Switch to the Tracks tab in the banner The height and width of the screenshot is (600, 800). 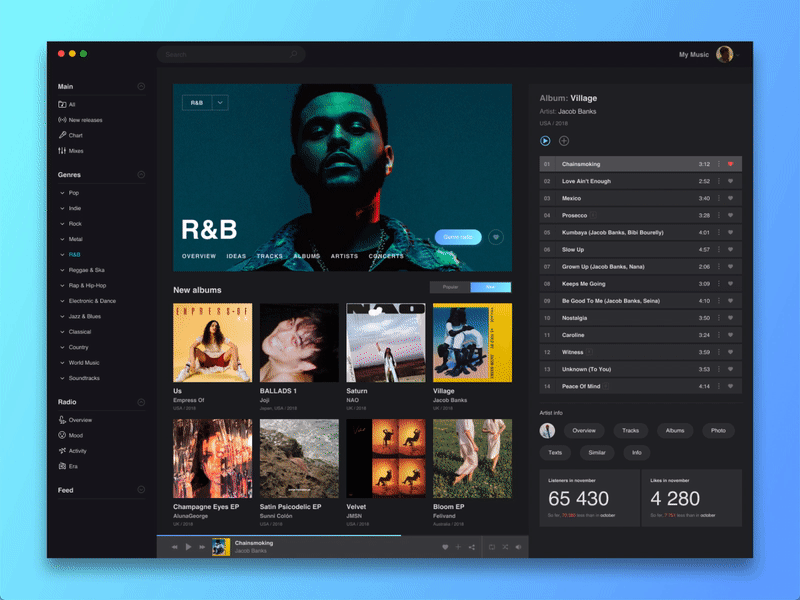(270, 256)
